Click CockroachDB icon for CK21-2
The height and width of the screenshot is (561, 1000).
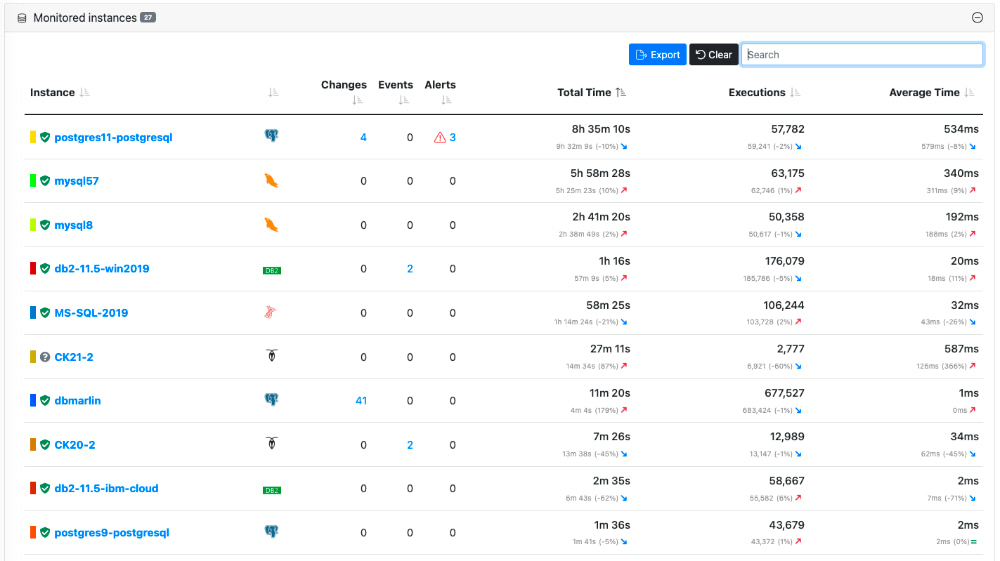click(272, 356)
